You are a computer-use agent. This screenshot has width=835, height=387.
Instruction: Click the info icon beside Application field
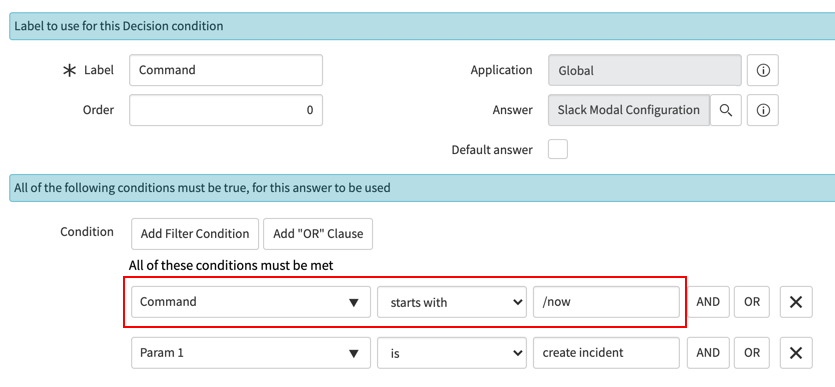[763, 70]
